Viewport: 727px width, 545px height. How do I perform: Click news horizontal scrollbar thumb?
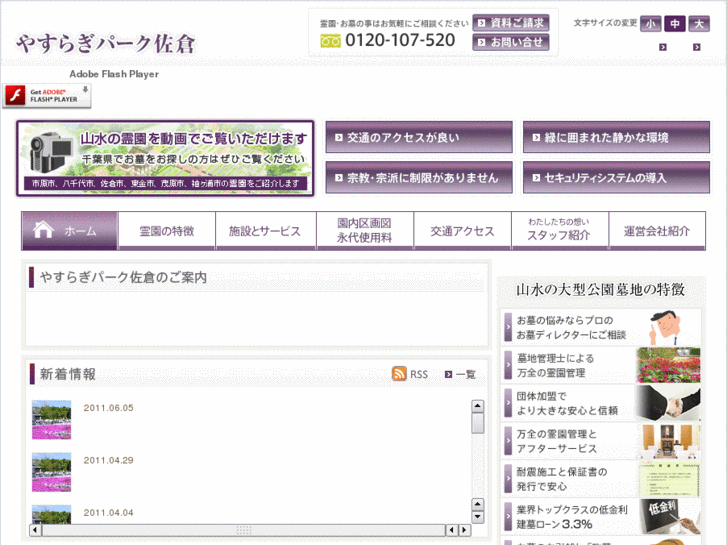[x=244, y=530]
